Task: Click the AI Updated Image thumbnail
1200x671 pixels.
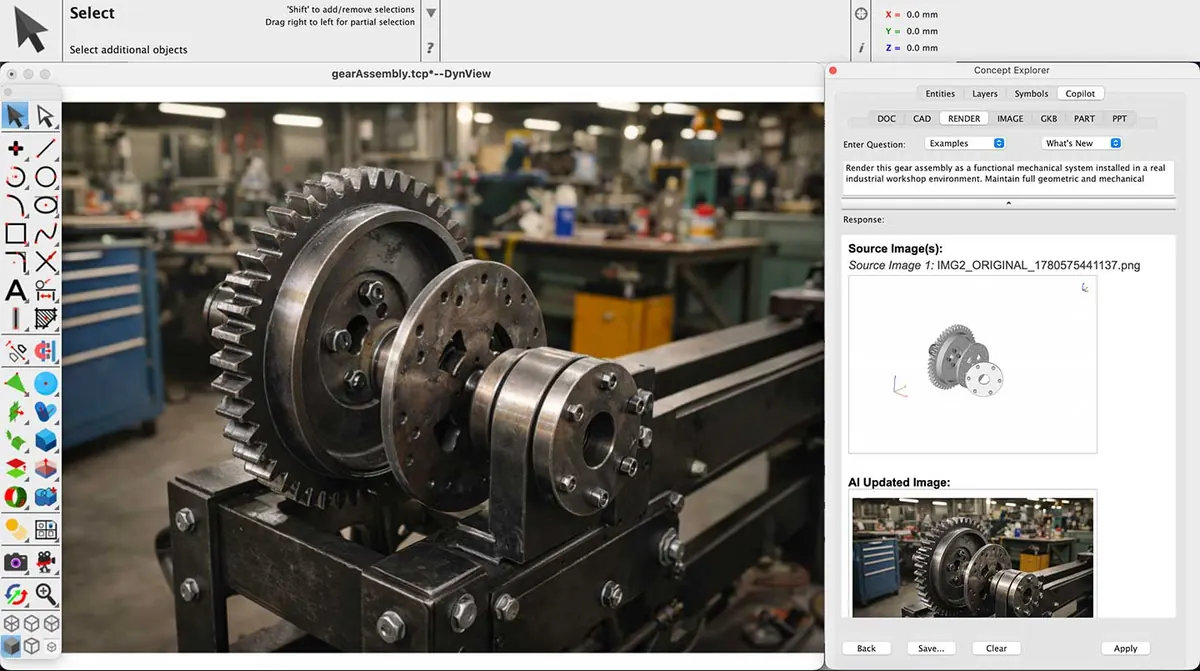Action: coord(973,555)
